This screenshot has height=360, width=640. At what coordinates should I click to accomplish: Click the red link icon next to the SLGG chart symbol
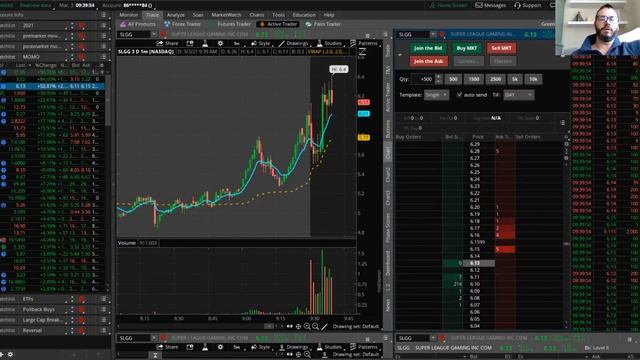(x=163, y=34)
